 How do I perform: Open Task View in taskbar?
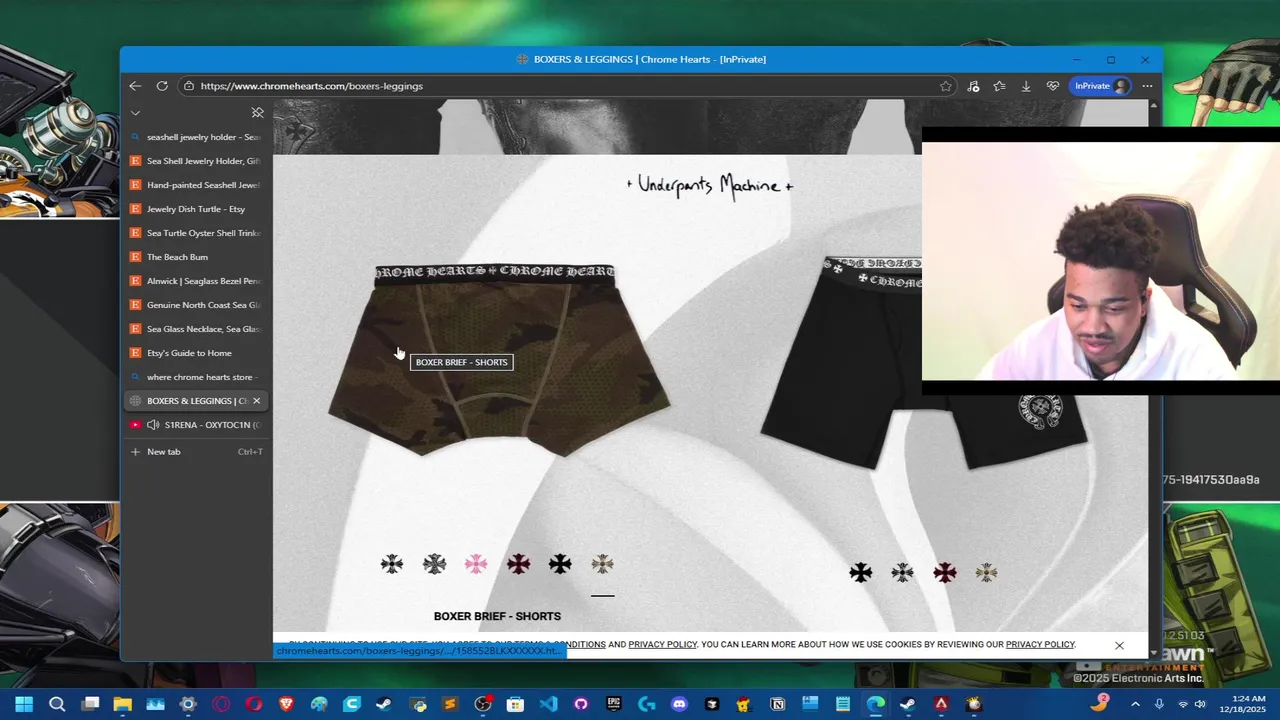pos(90,704)
